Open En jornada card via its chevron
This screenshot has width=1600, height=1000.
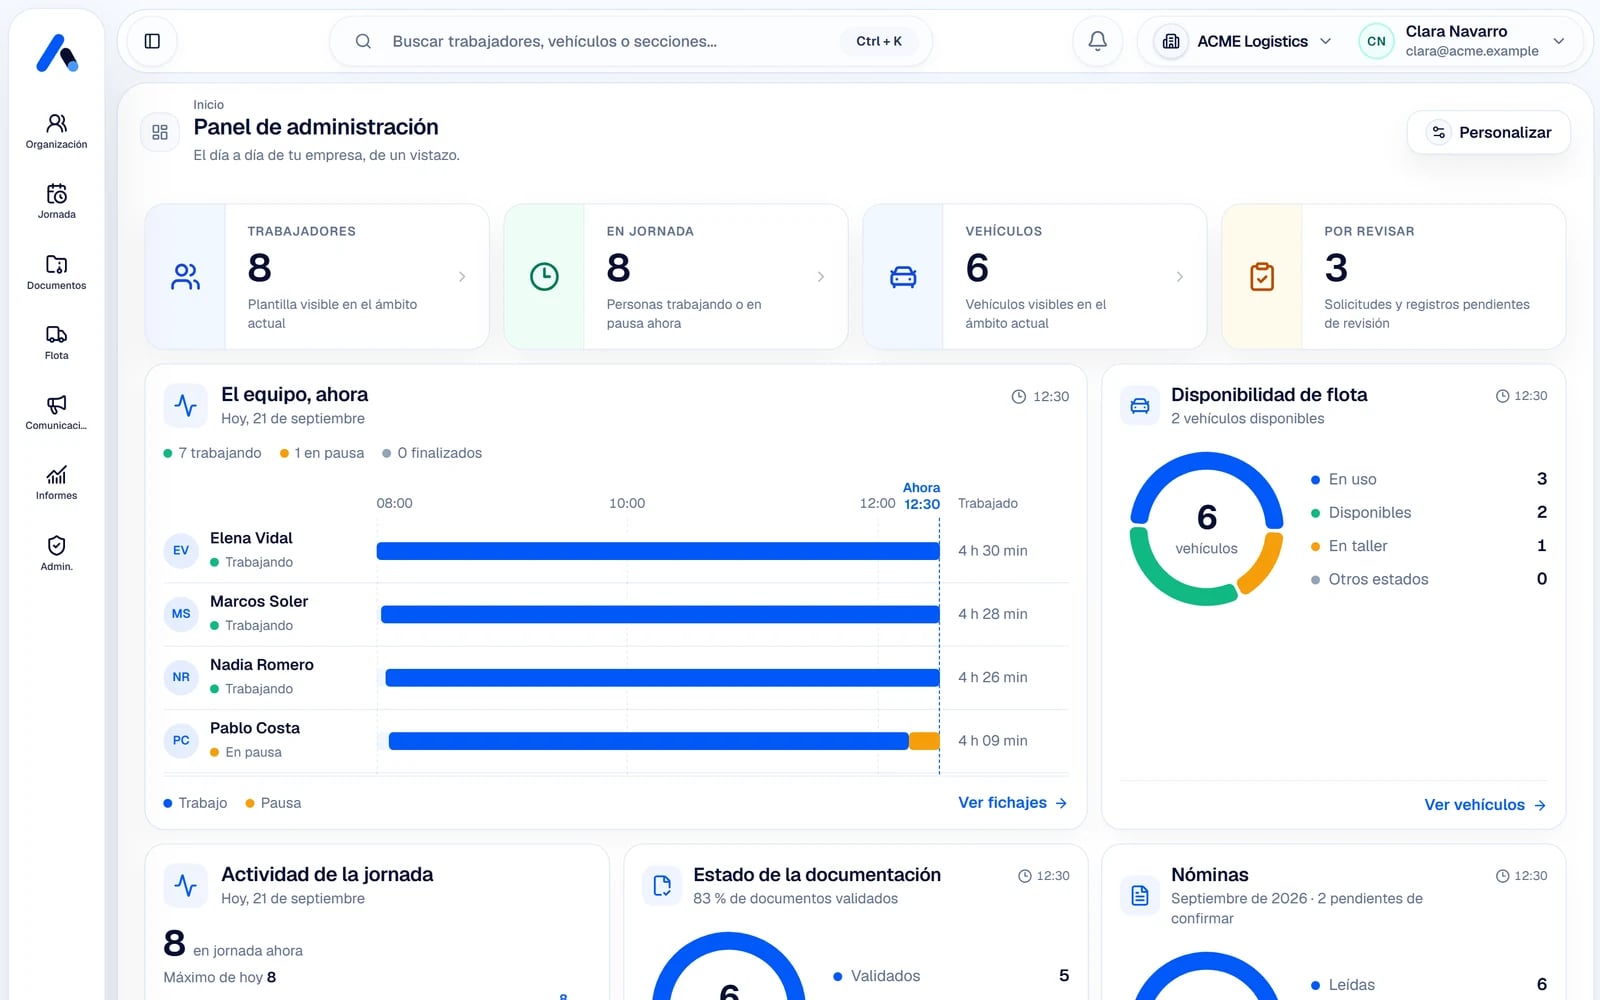(x=821, y=277)
